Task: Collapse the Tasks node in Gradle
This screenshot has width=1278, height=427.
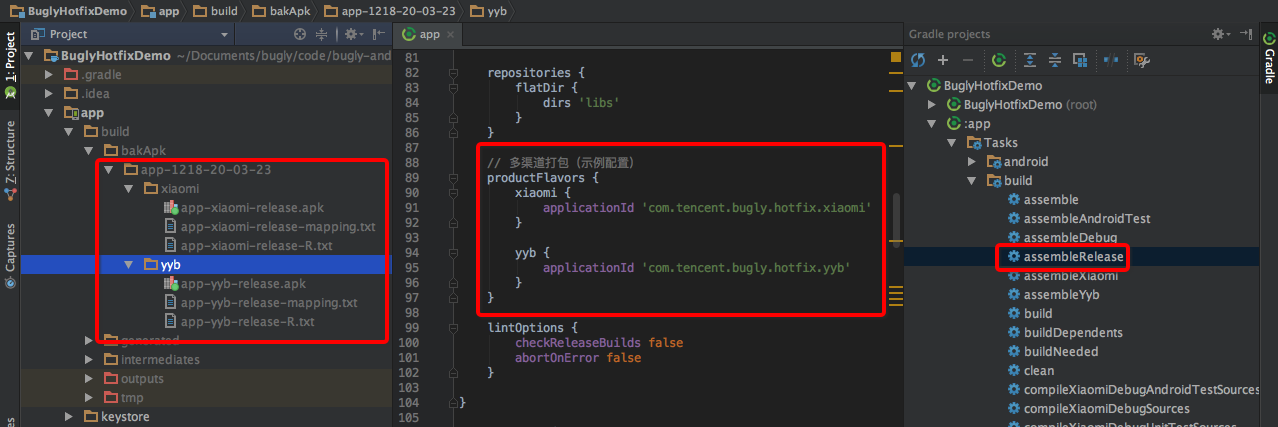Action: click(953, 143)
